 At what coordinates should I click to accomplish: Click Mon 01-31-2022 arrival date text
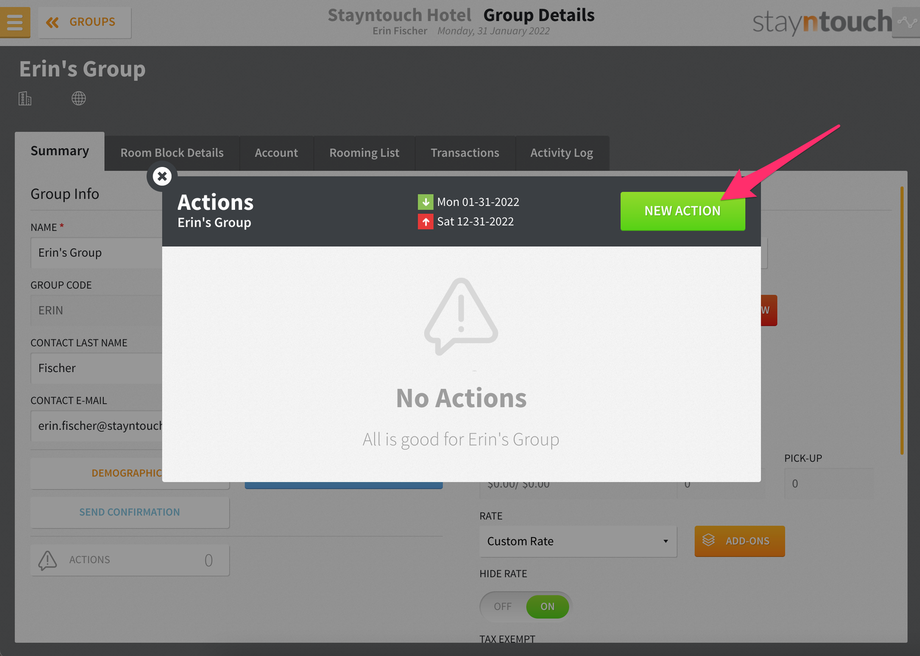click(478, 202)
